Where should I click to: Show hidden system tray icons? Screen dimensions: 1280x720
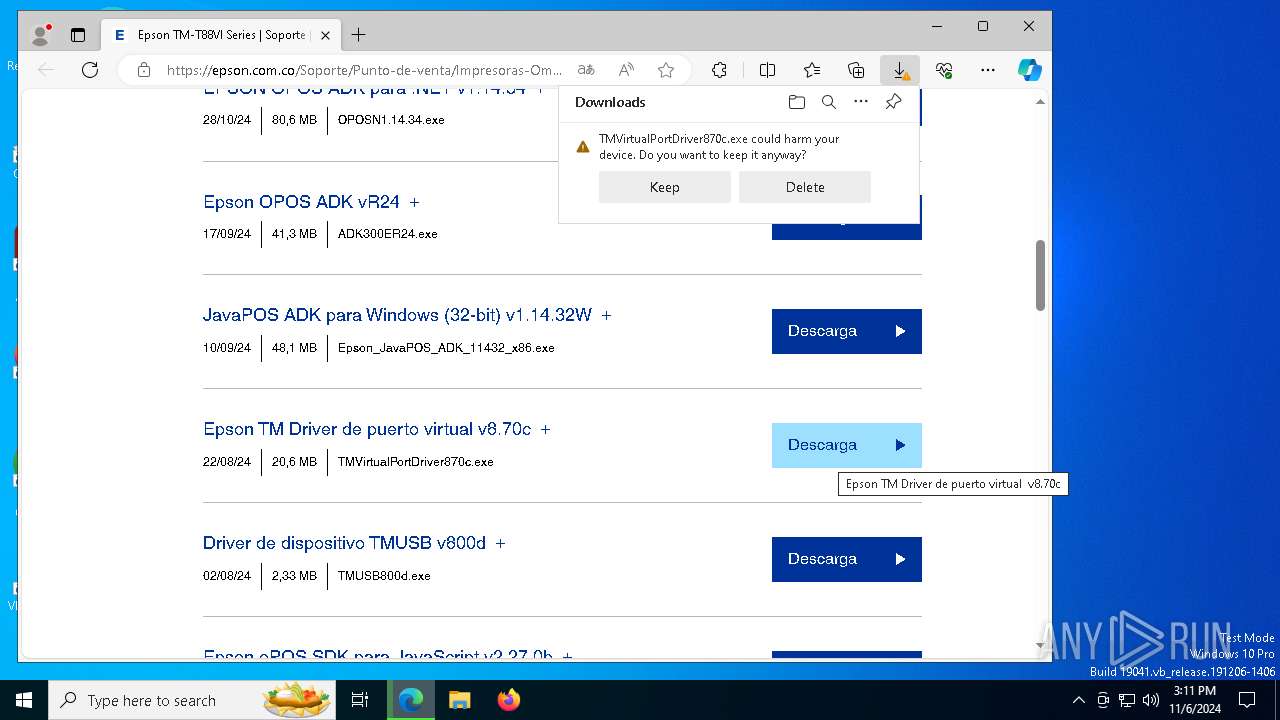click(x=1078, y=700)
